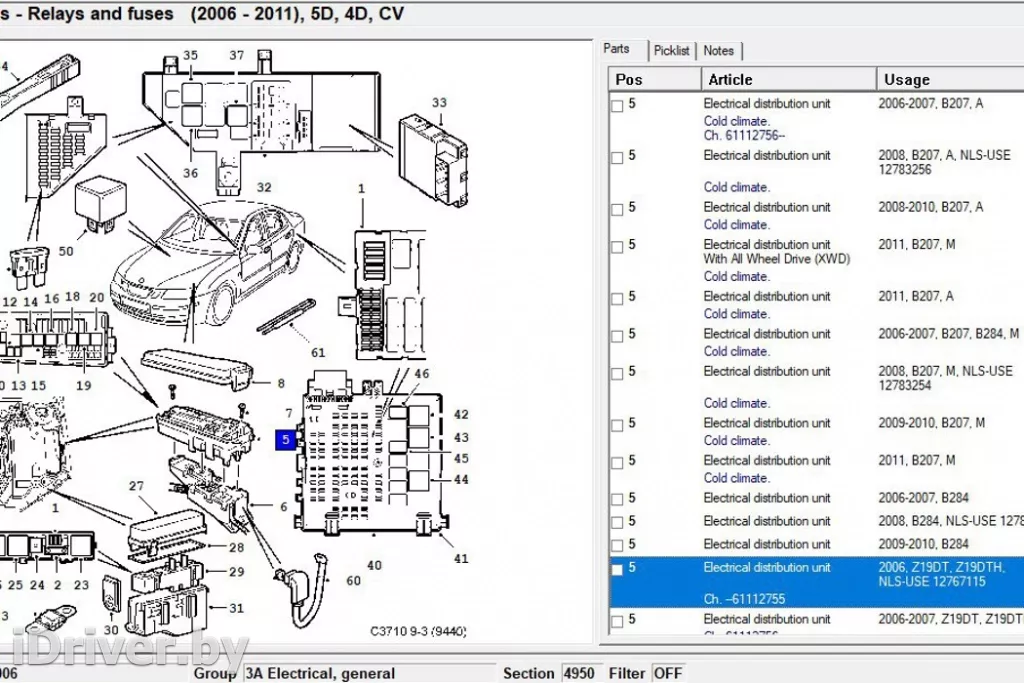Tick the highlighted 2006, Z19DT row checkbox
The image size is (1024, 683).
pos(617,569)
